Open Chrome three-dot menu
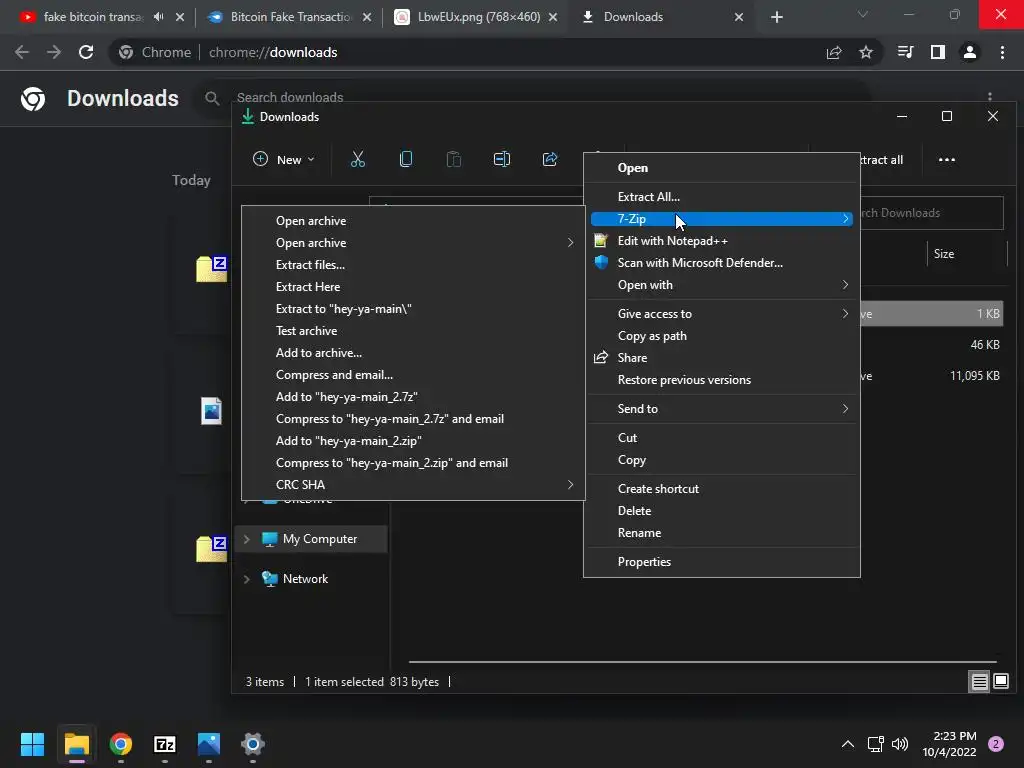Viewport: 1024px width, 768px height. 1002,52
